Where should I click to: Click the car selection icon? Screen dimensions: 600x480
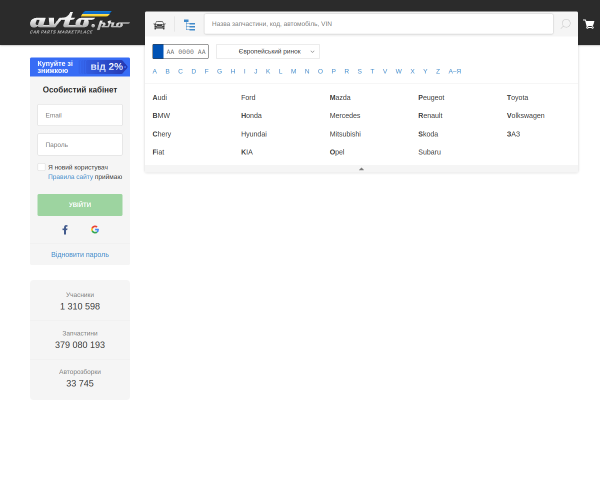tap(159, 25)
